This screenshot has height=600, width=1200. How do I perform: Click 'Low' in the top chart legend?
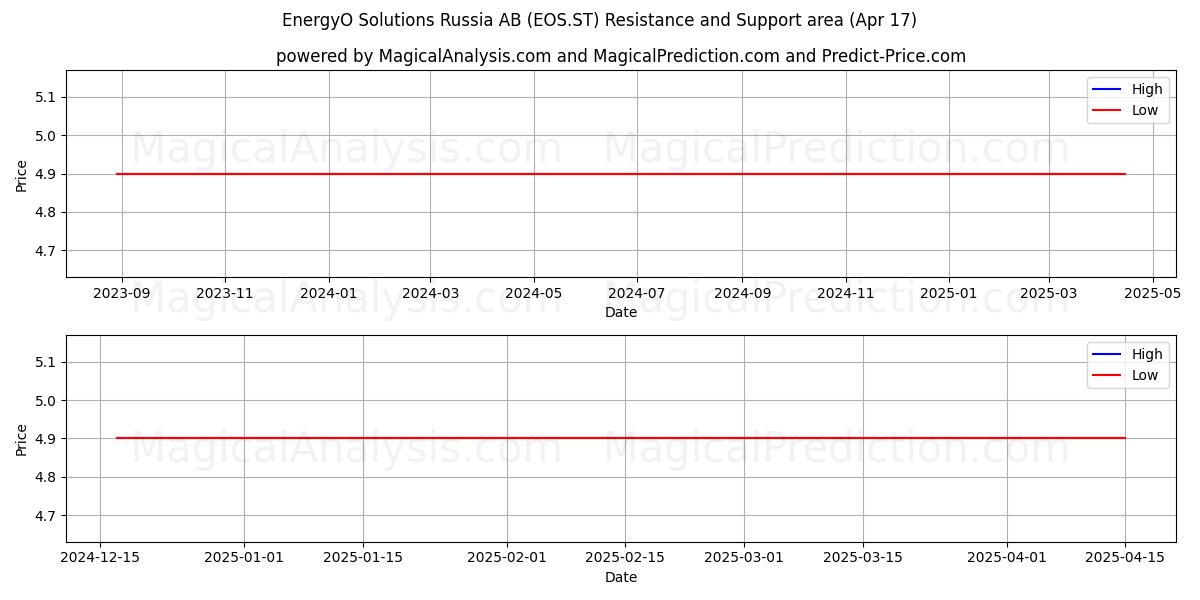tap(1145, 110)
